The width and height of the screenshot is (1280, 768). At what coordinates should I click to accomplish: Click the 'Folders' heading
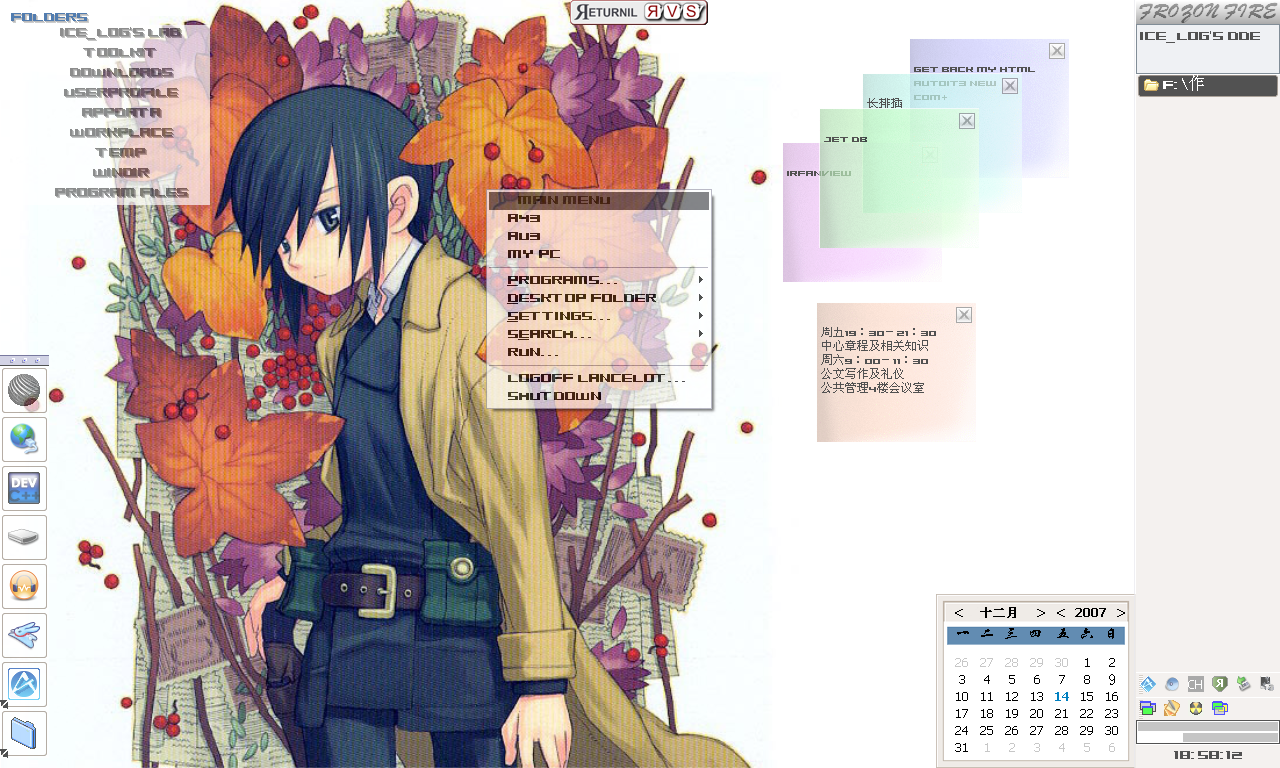pos(49,17)
